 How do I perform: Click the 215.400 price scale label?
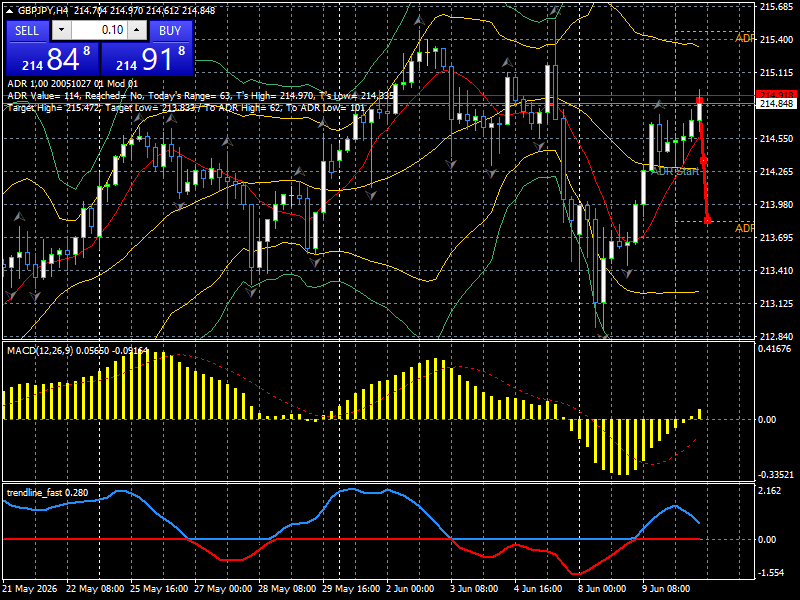[777, 39]
